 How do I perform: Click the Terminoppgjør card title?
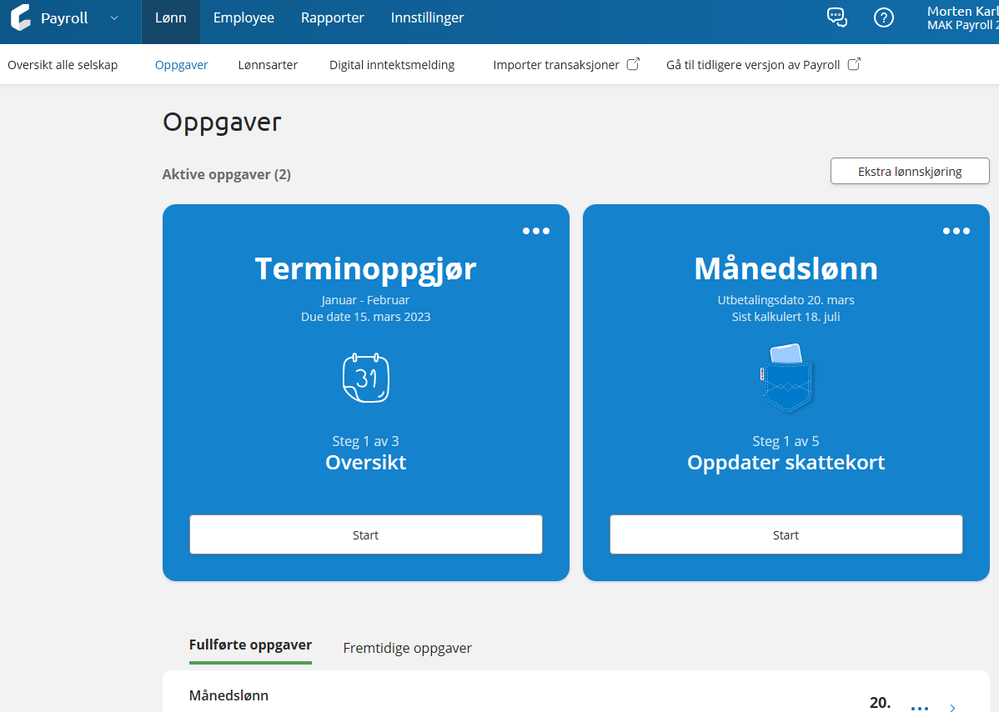point(366,268)
